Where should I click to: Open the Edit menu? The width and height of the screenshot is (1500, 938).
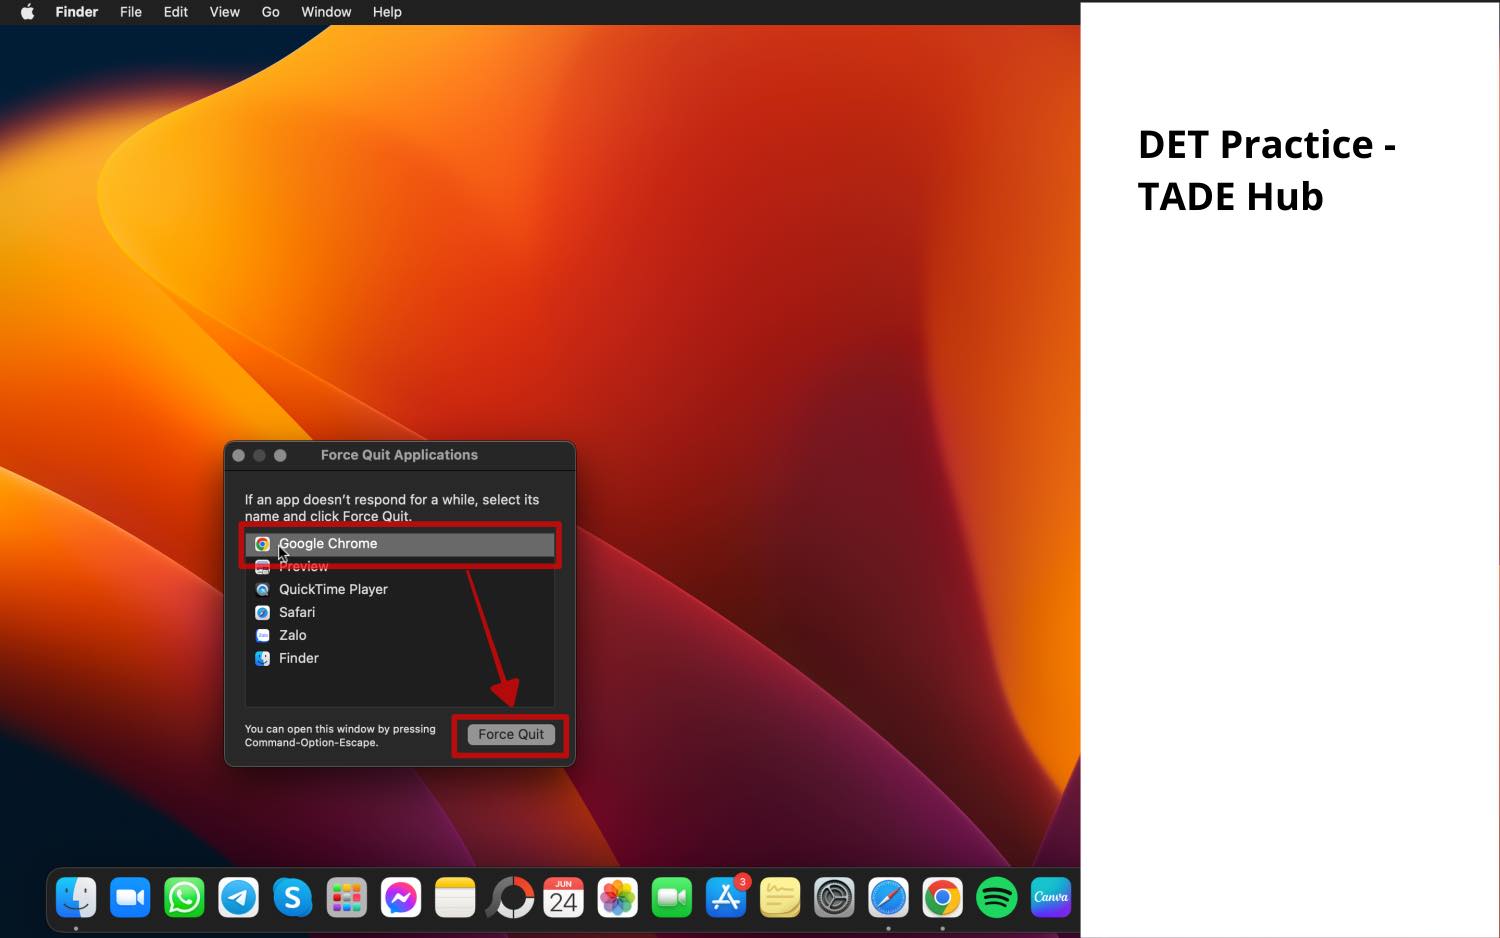pyautogui.click(x=176, y=12)
